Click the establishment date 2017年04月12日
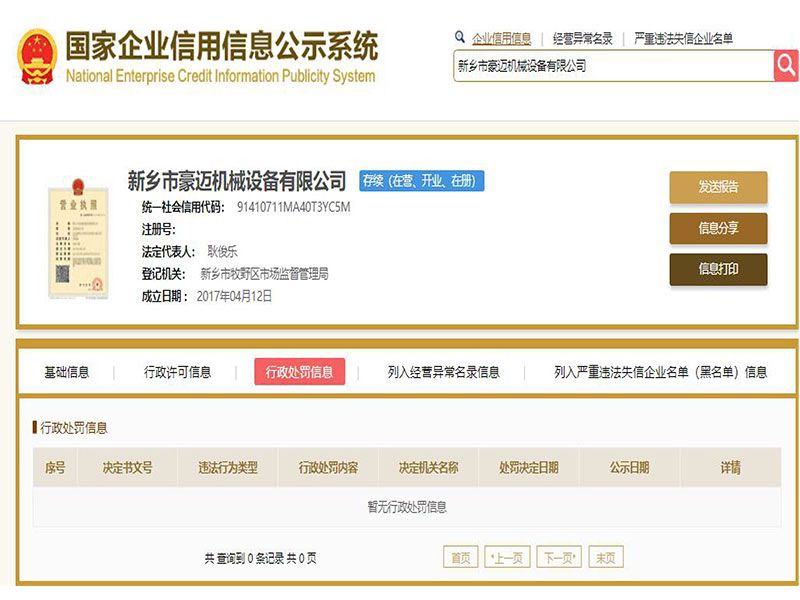 pos(234,296)
